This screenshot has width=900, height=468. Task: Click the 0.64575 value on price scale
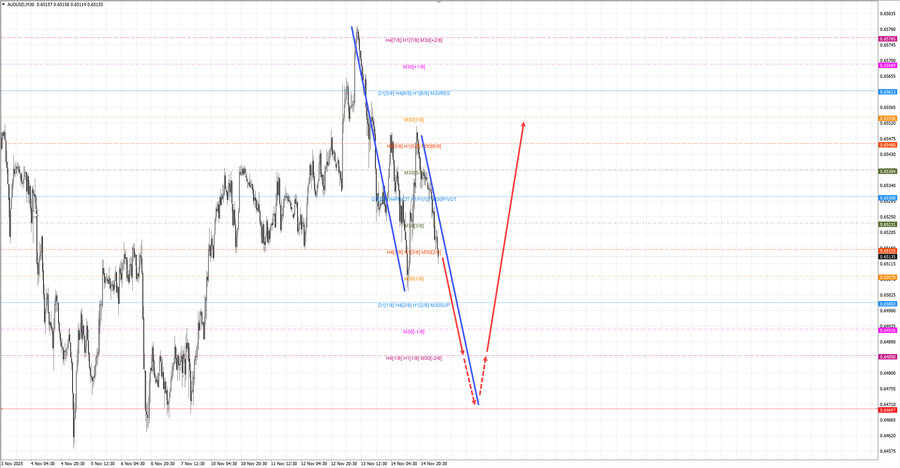[888, 451]
